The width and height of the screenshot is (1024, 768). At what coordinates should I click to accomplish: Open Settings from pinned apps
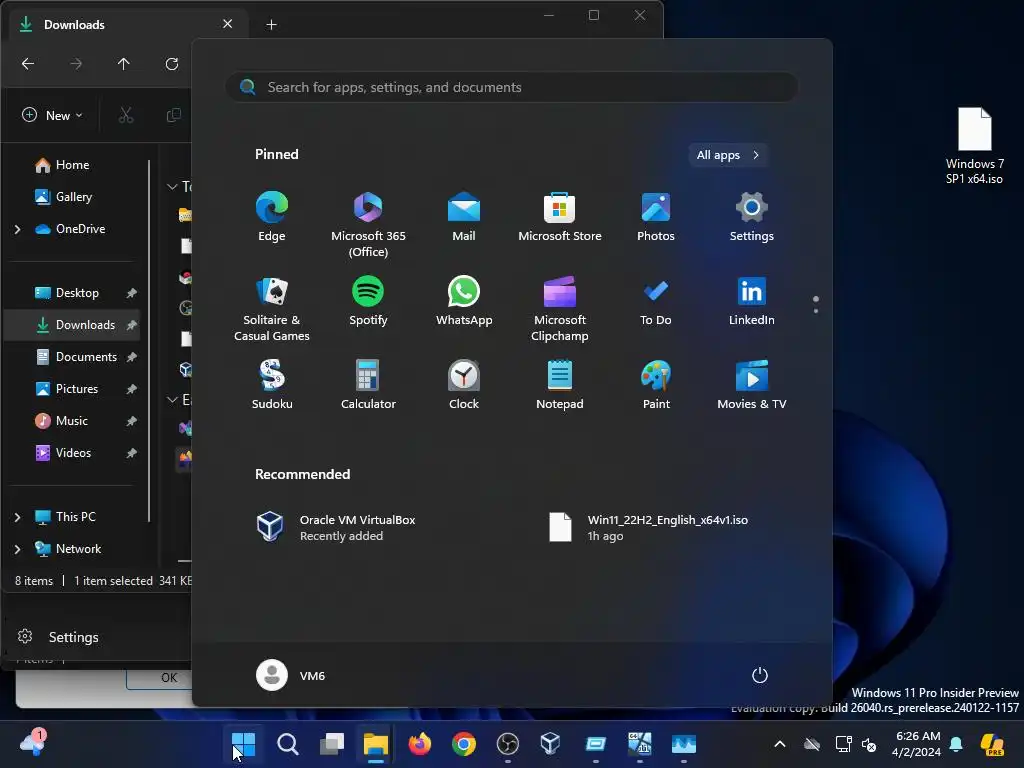(x=752, y=217)
